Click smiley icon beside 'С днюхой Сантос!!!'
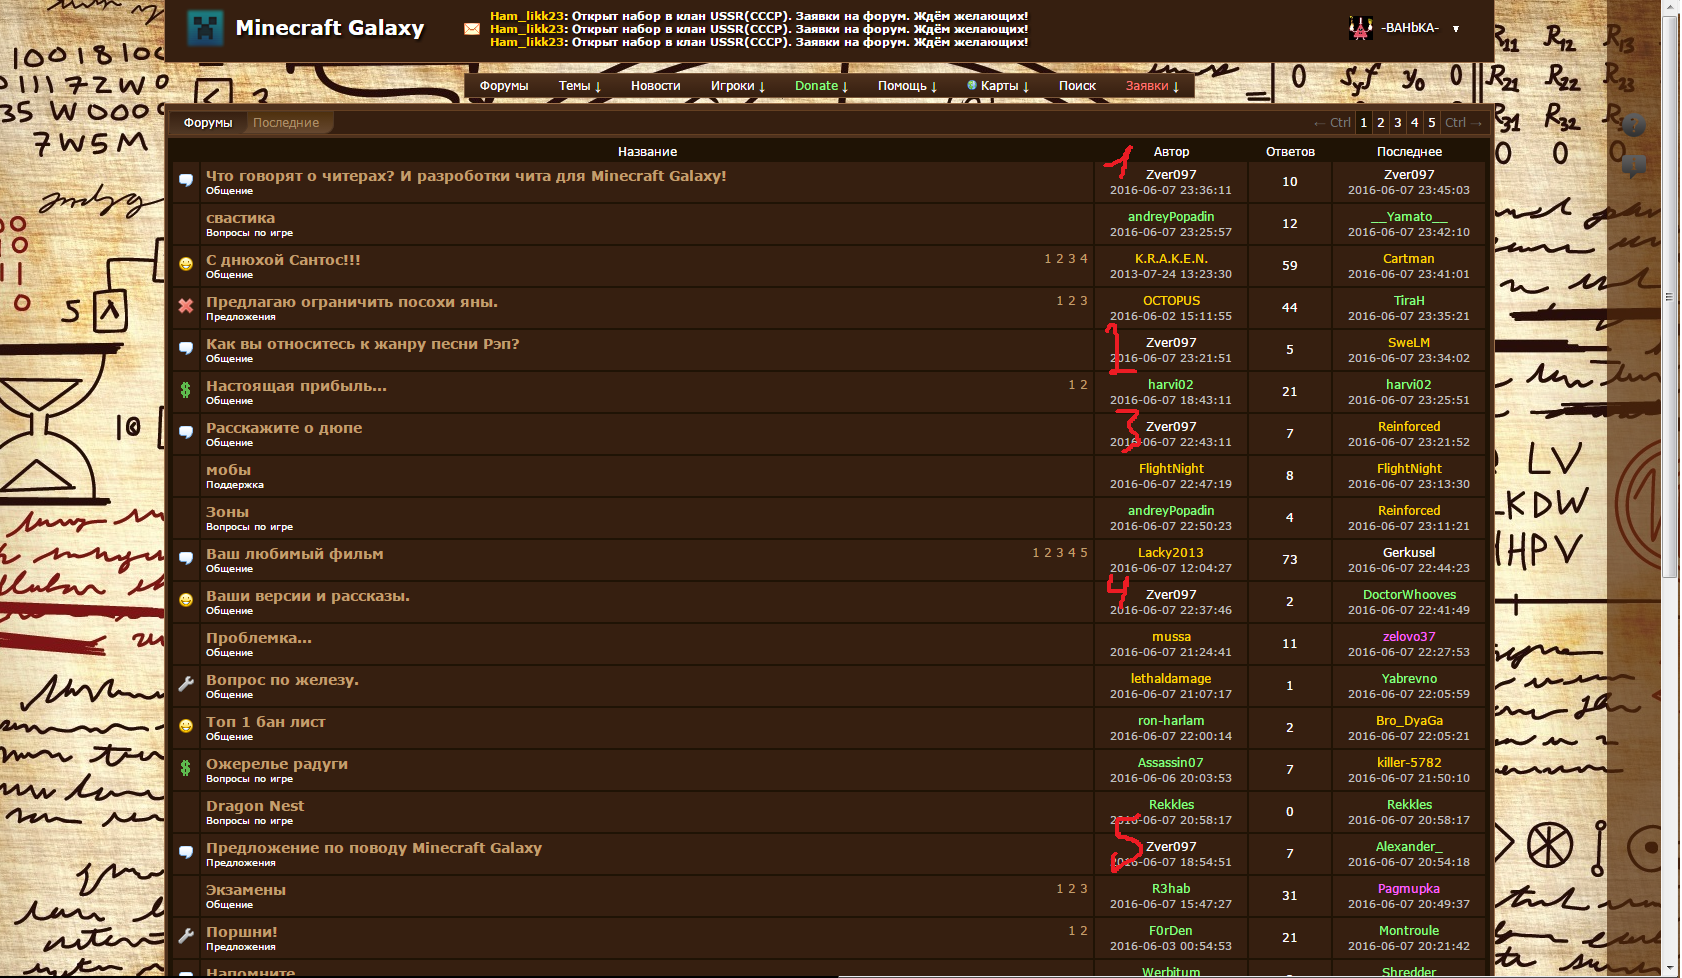This screenshot has height=978, width=1682. coord(186,265)
